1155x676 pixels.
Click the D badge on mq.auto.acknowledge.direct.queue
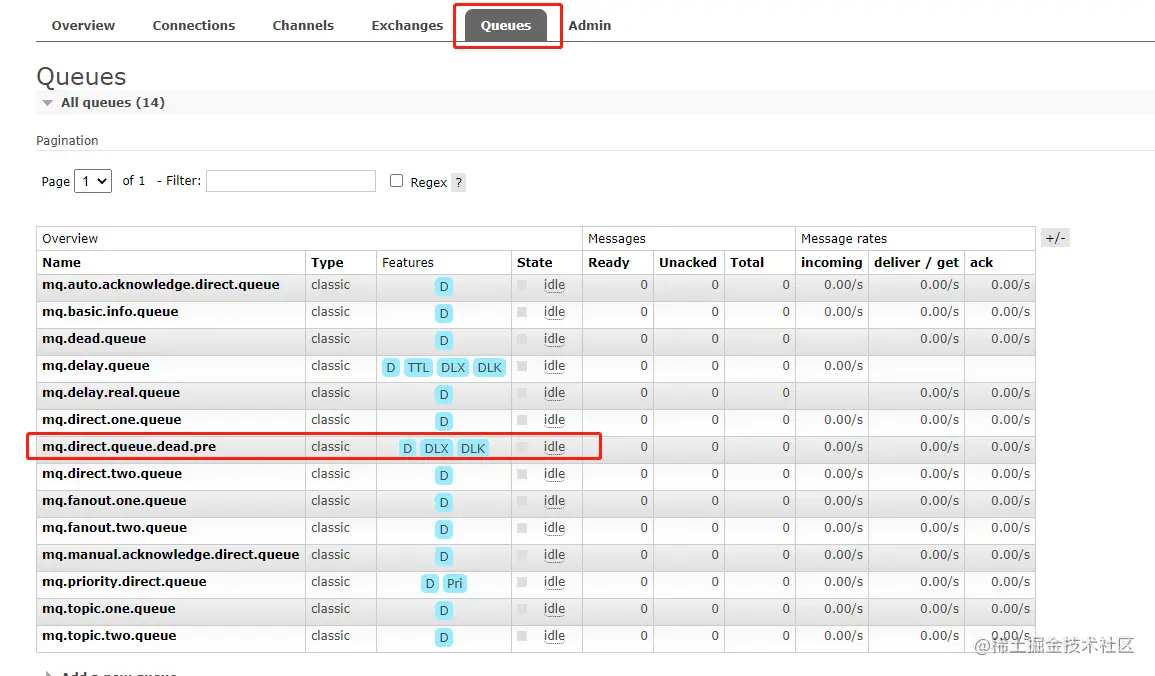443,286
